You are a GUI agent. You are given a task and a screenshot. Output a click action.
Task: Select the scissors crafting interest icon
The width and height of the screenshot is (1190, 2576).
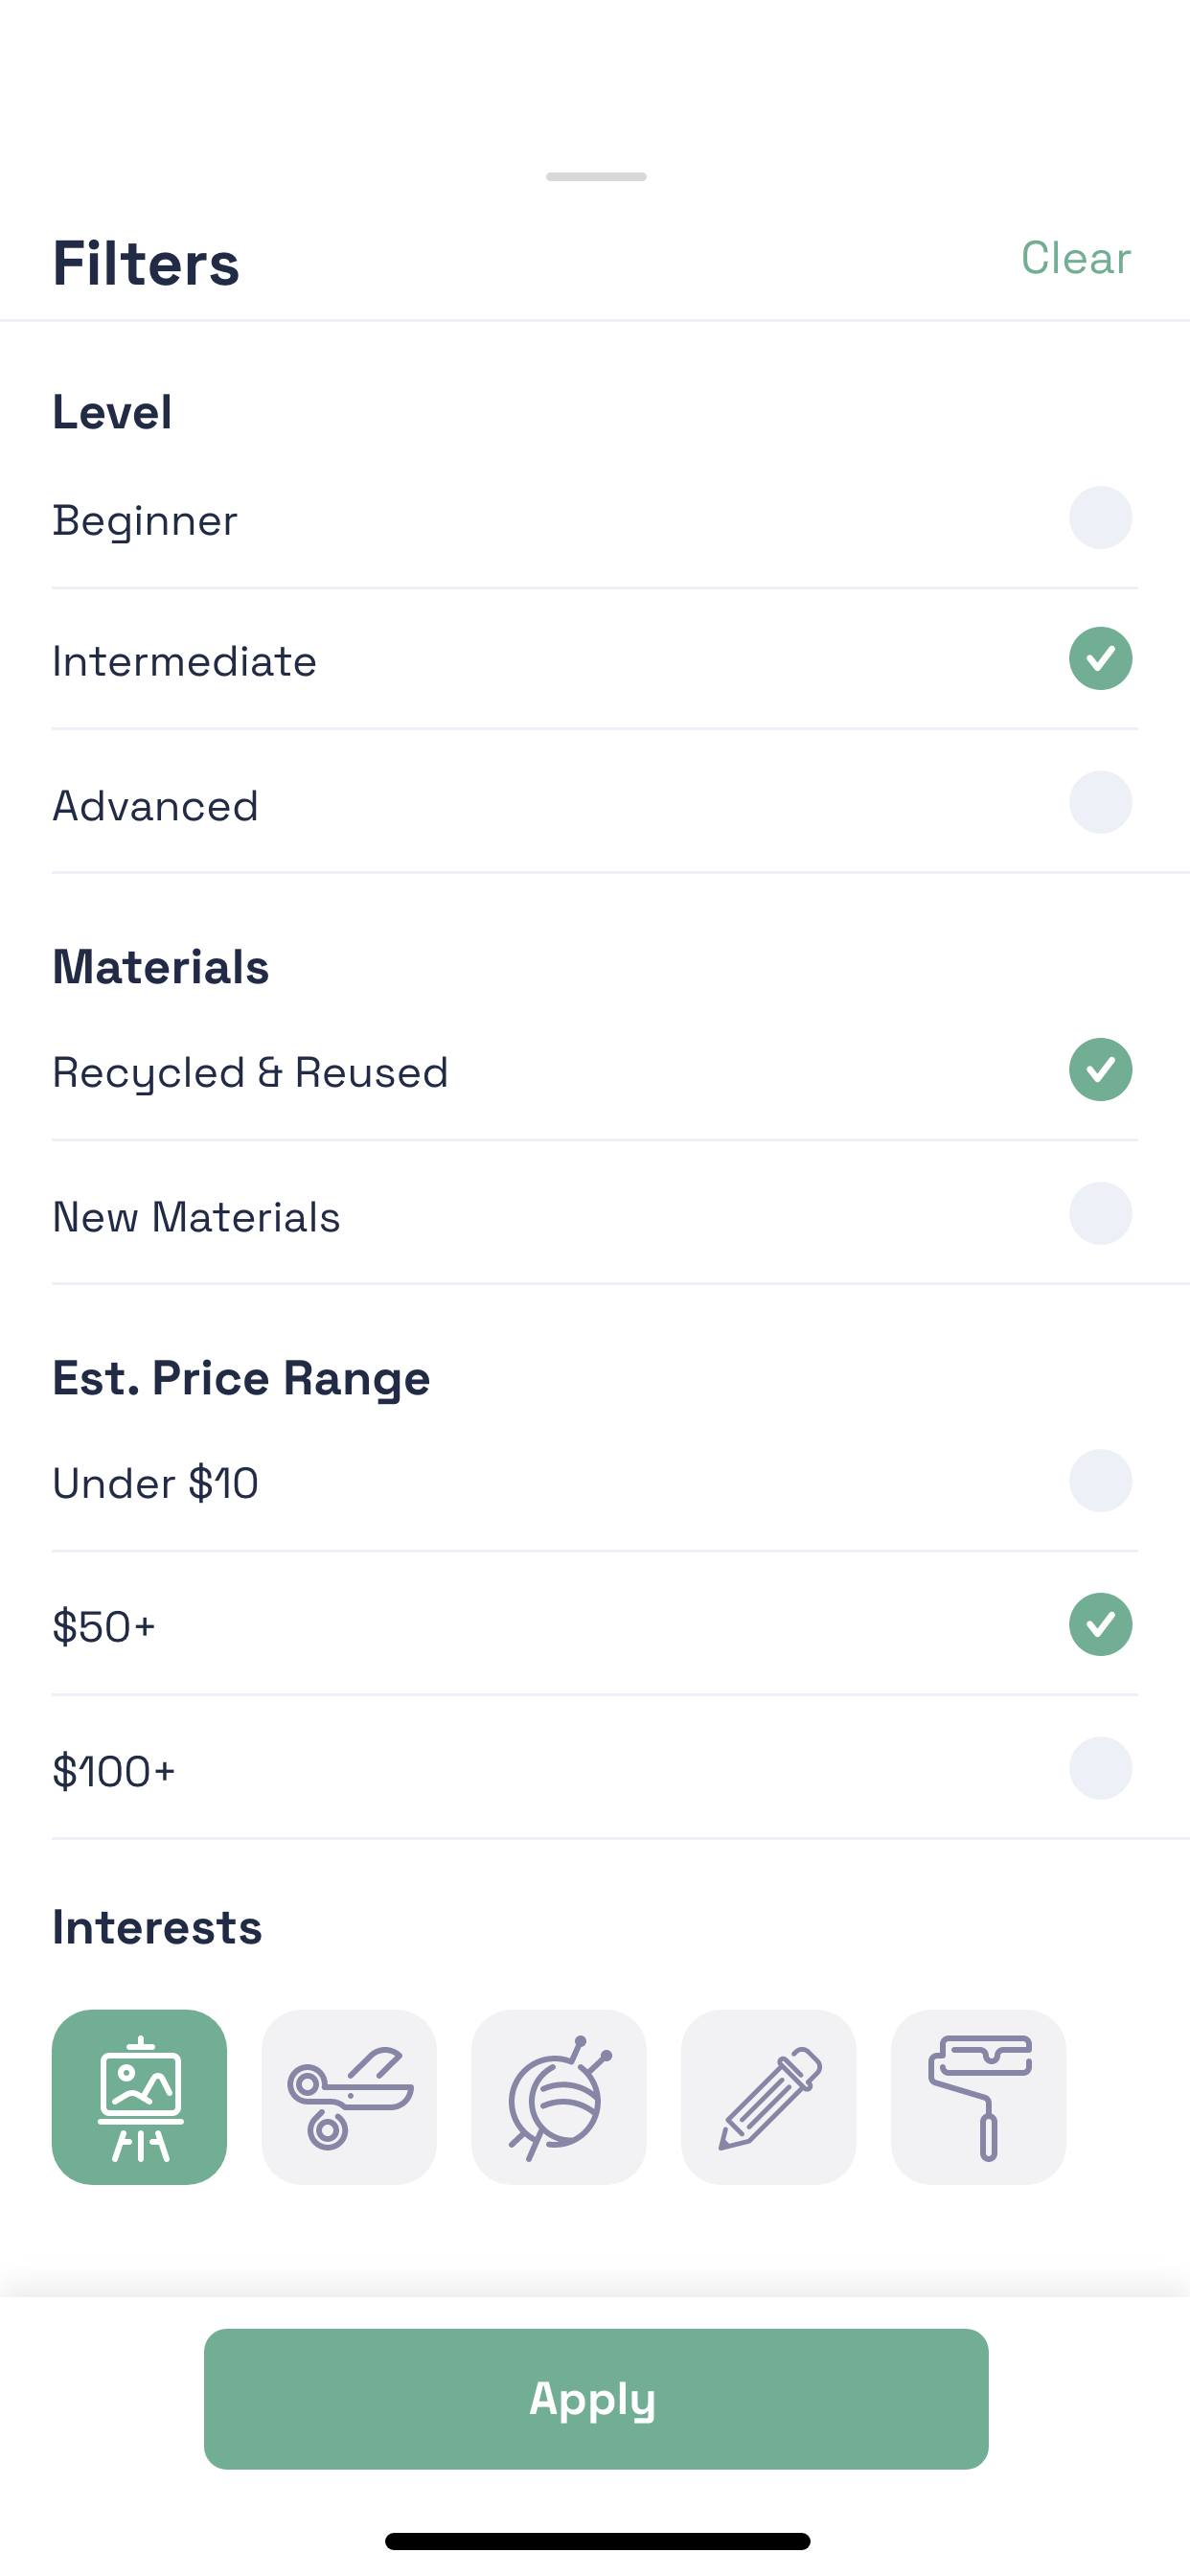349,2096
